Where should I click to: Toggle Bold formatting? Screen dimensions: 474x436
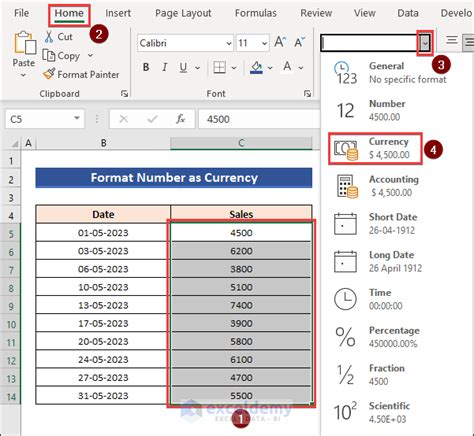pyautogui.click(x=146, y=67)
